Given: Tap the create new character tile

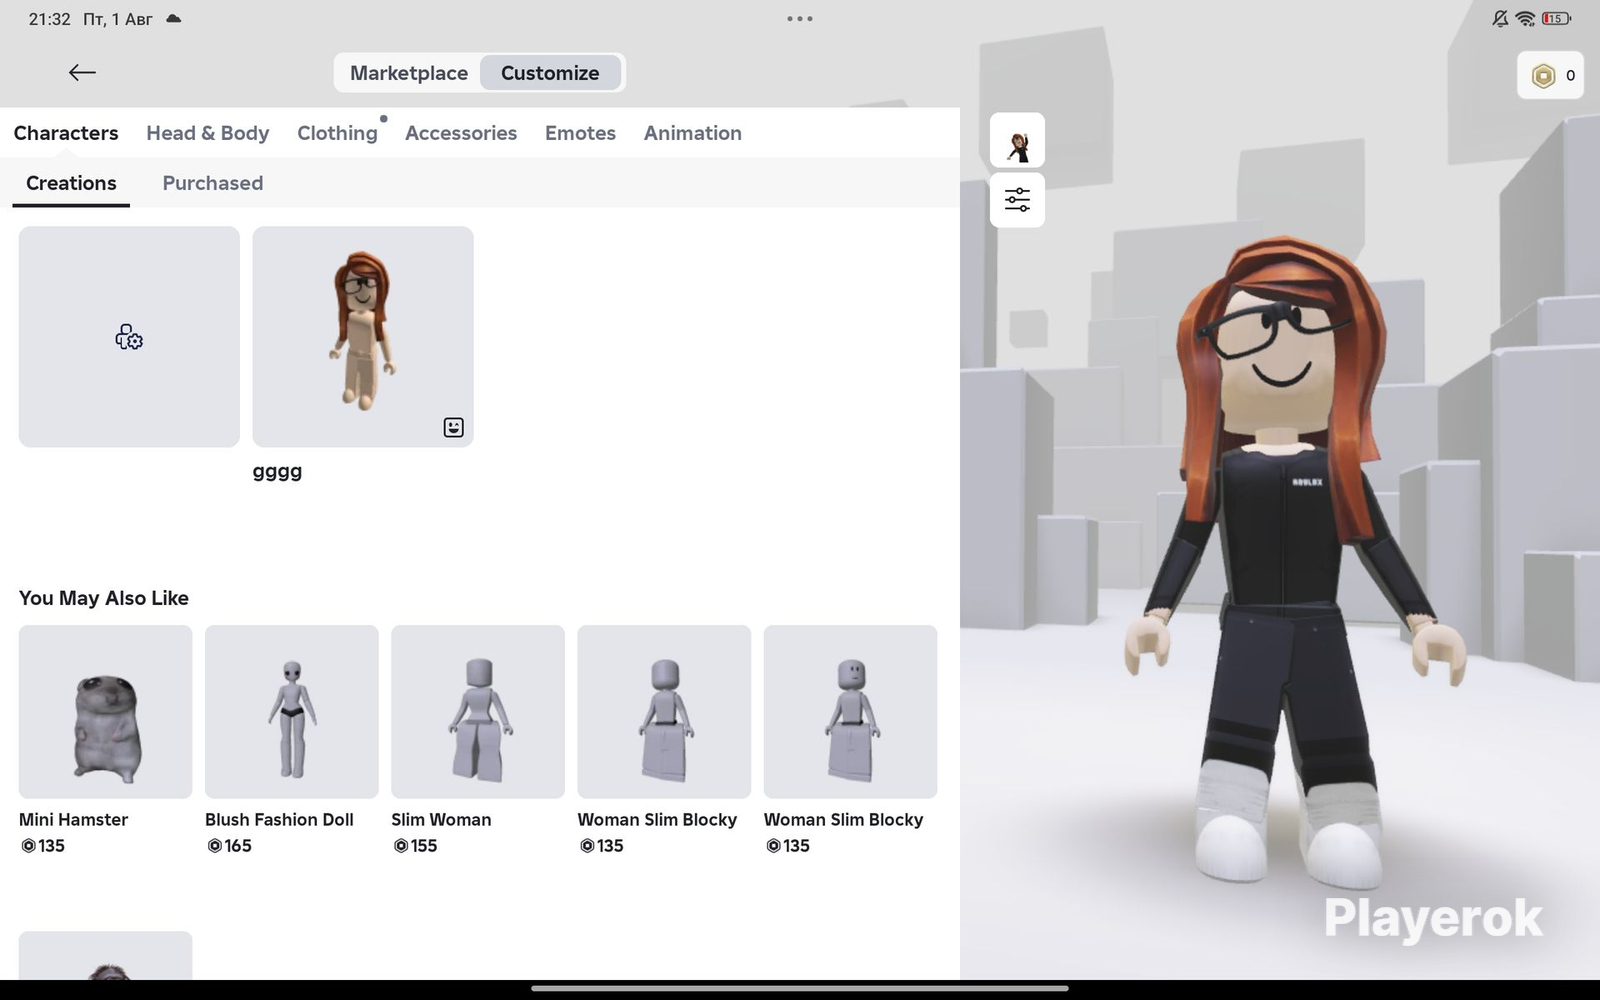Looking at the screenshot, I should pyautogui.click(x=129, y=337).
